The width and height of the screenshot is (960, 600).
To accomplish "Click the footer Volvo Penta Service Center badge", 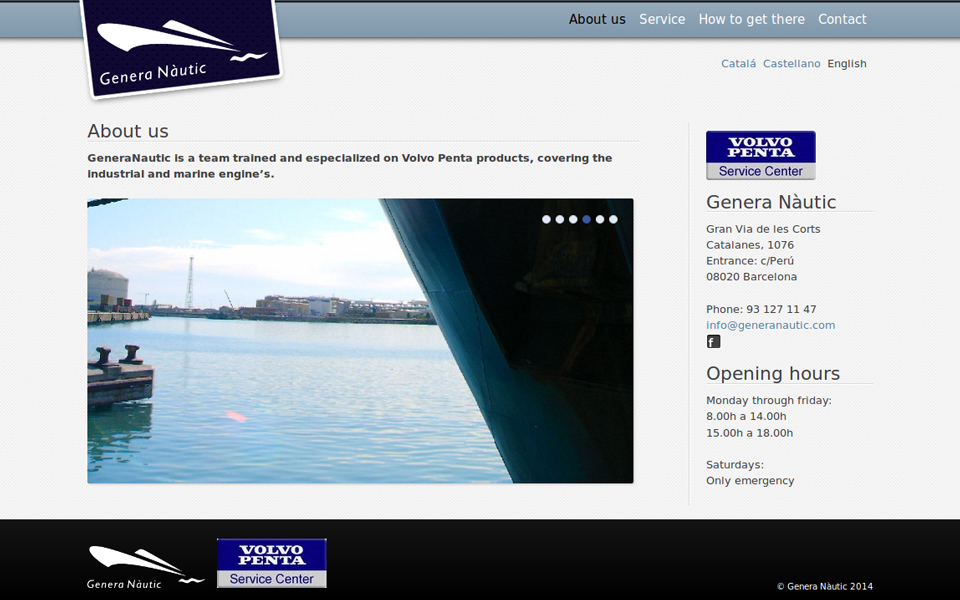I will pos(272,563).
